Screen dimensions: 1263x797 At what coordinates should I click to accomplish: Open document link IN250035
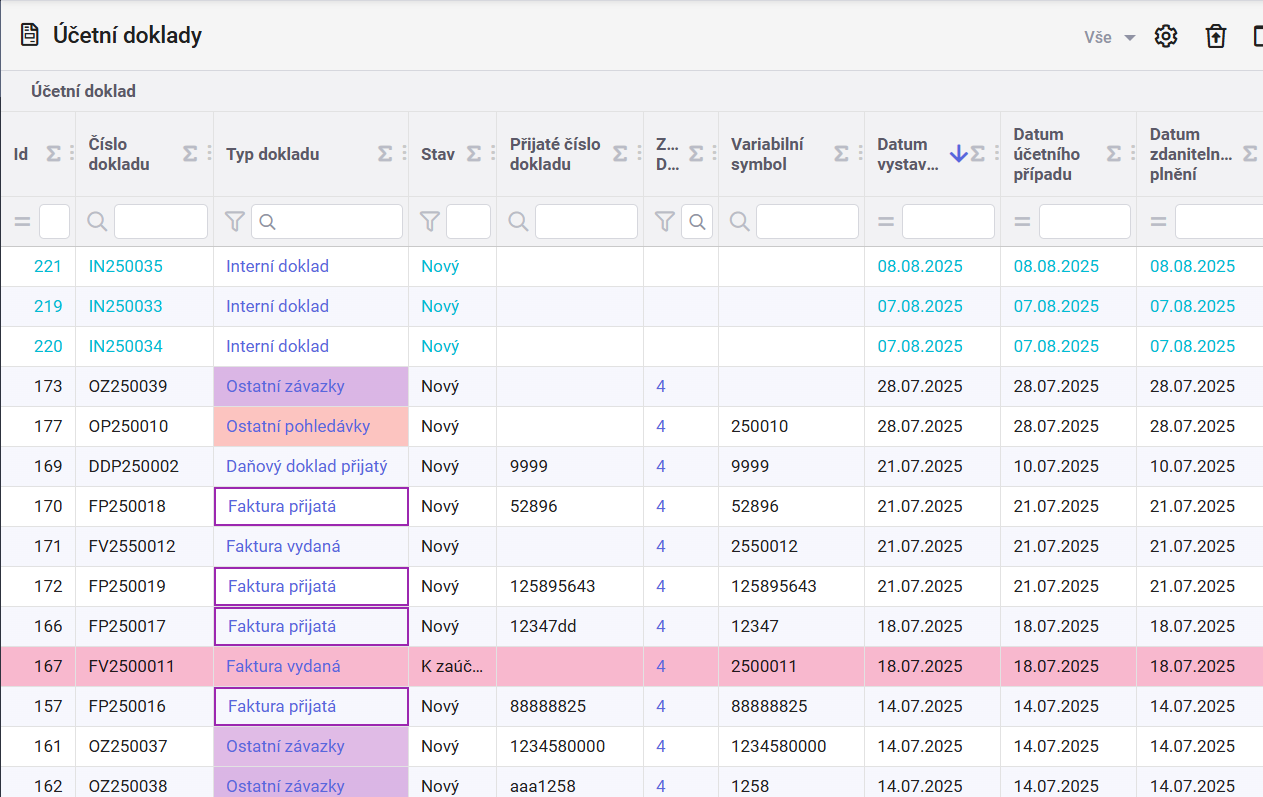[125, 266]
